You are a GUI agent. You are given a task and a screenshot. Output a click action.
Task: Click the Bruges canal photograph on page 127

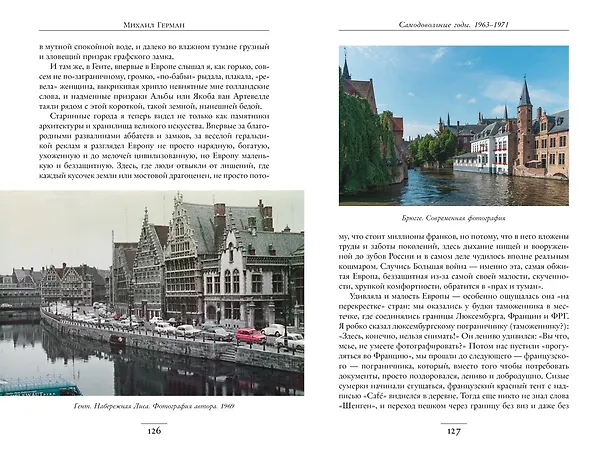click(x=454, y=126)
